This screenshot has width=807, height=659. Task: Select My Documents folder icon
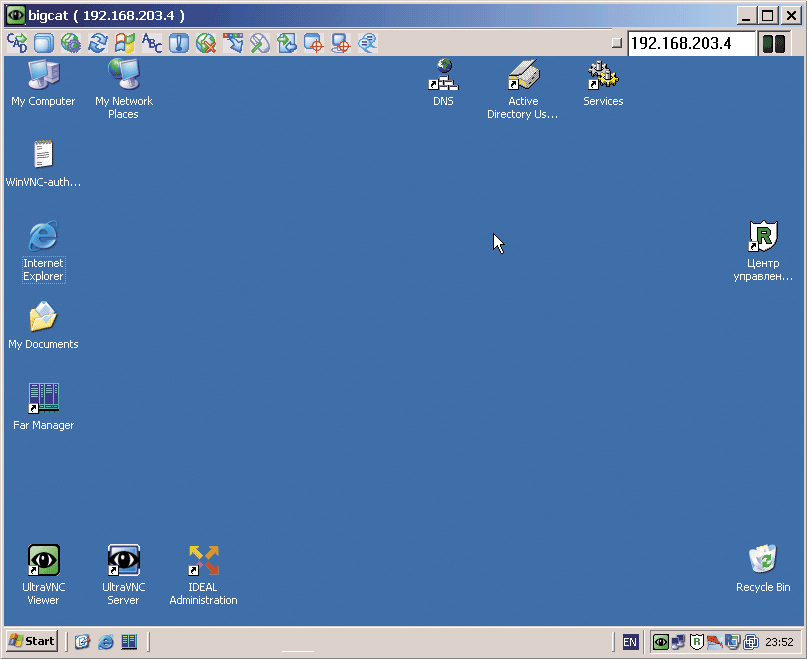point(43,325)
